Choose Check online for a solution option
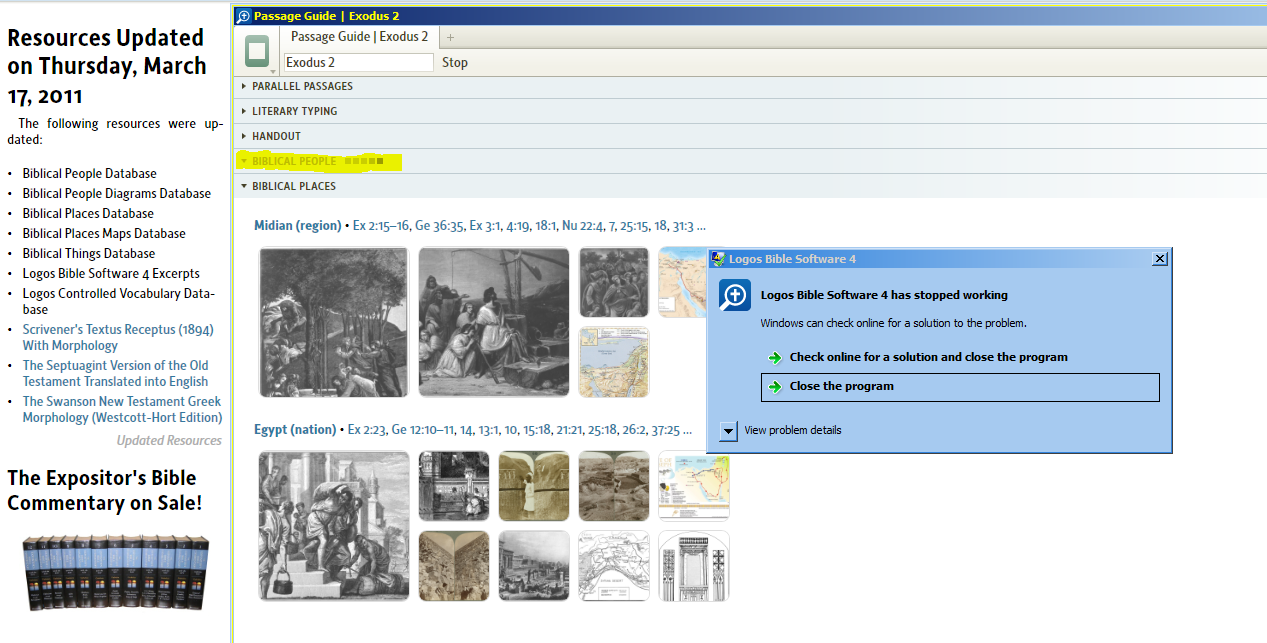The width and height of the screenshot is (1267, 643). (x=928, y=357)
